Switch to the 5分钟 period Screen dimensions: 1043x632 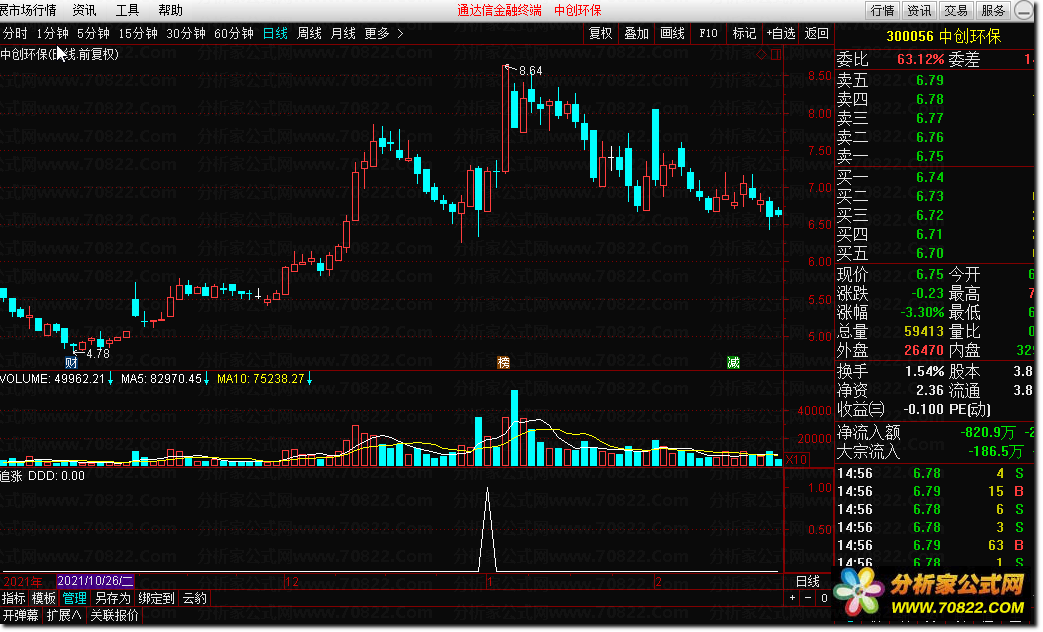click(x=93, y=33)
